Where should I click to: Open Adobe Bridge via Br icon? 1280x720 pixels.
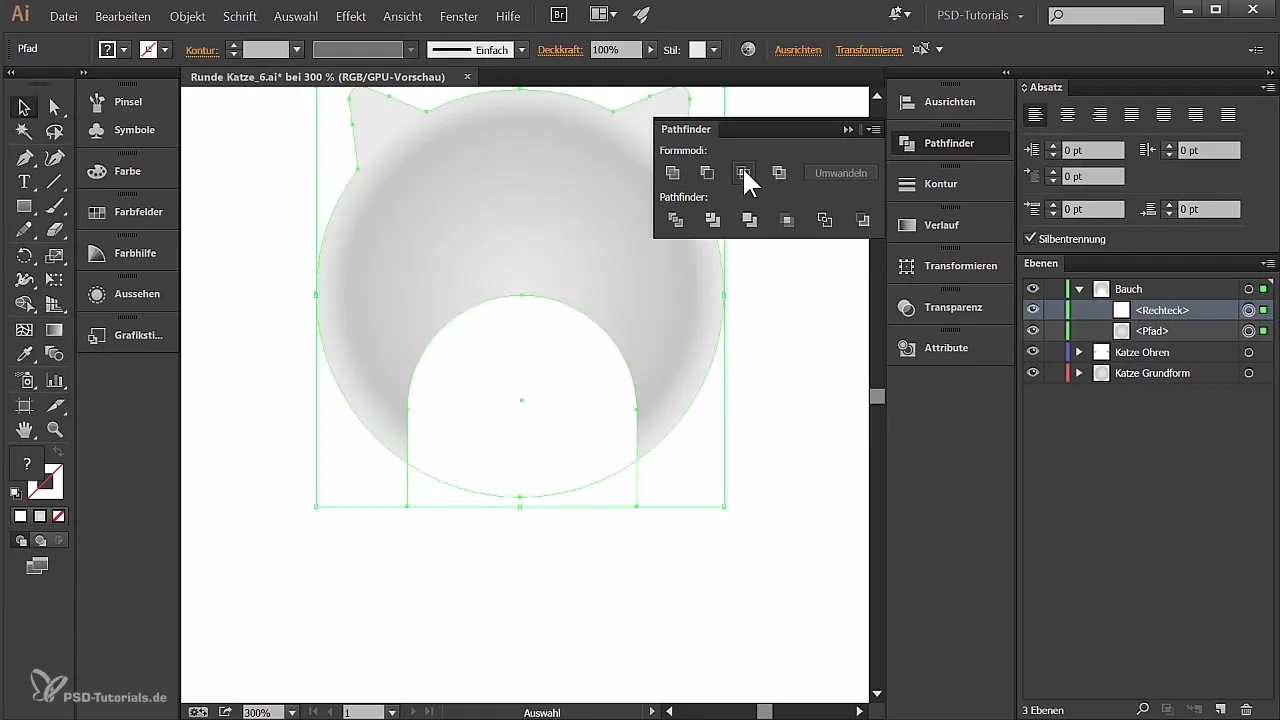[x=559, y=16]
